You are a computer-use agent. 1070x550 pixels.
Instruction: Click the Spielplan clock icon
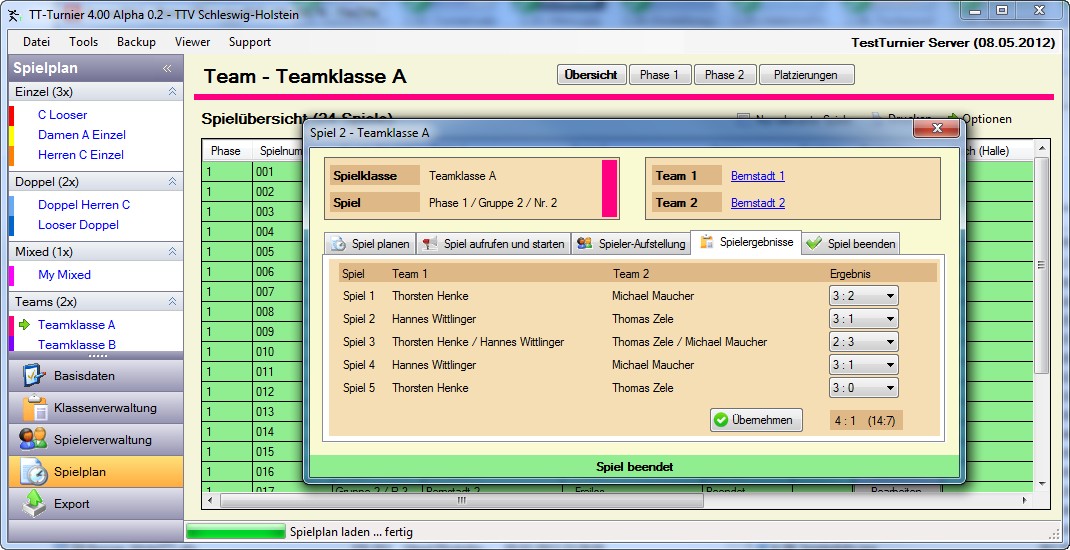[x=34, y=472]
